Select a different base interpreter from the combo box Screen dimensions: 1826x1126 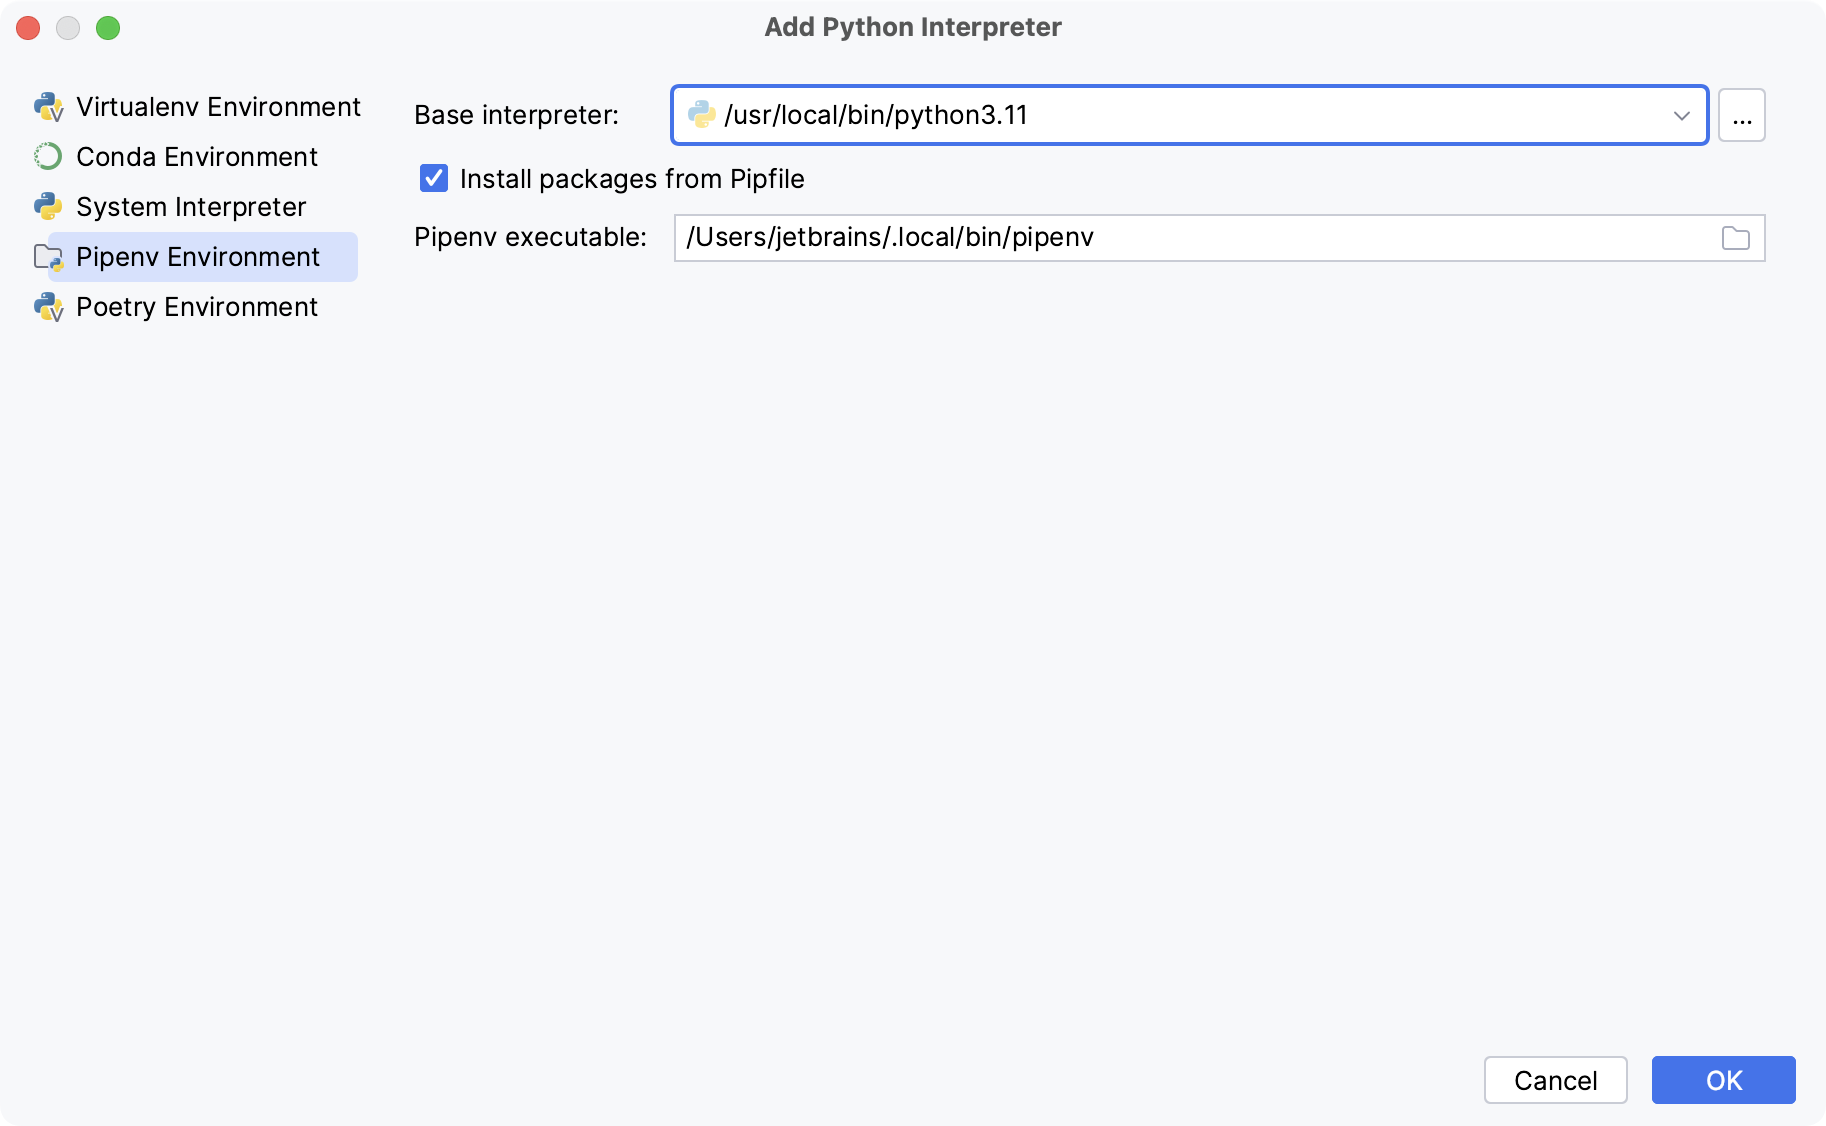(x=1683, y=114)
